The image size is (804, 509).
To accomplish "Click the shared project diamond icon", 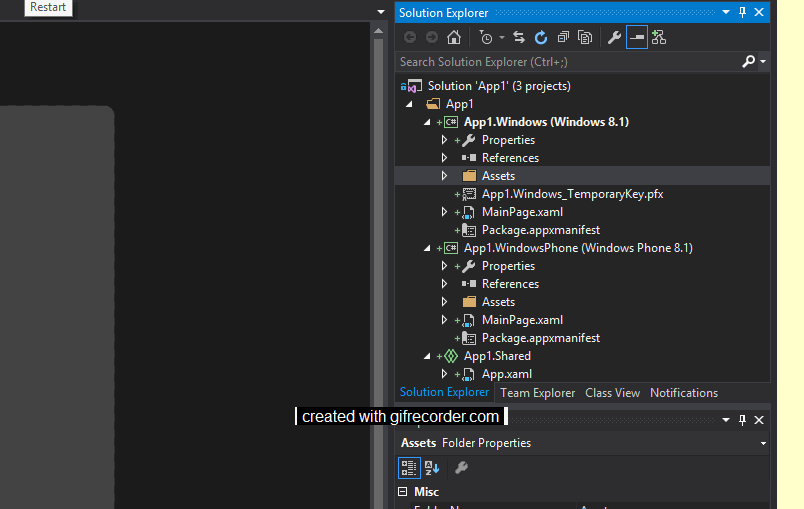I will pos(451,356).
